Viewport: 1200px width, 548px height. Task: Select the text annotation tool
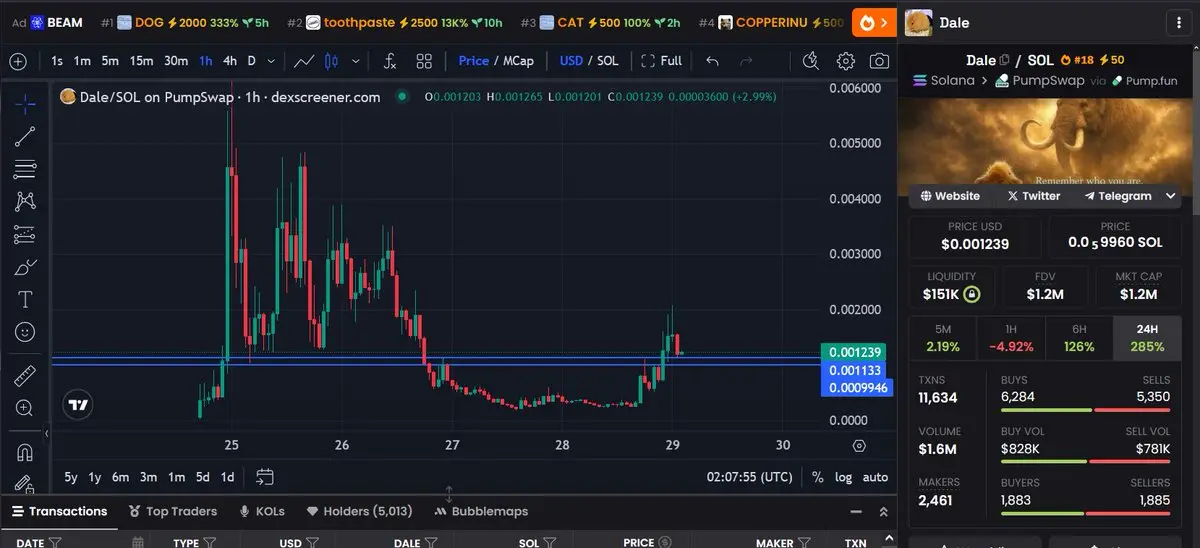coord(25,299)
